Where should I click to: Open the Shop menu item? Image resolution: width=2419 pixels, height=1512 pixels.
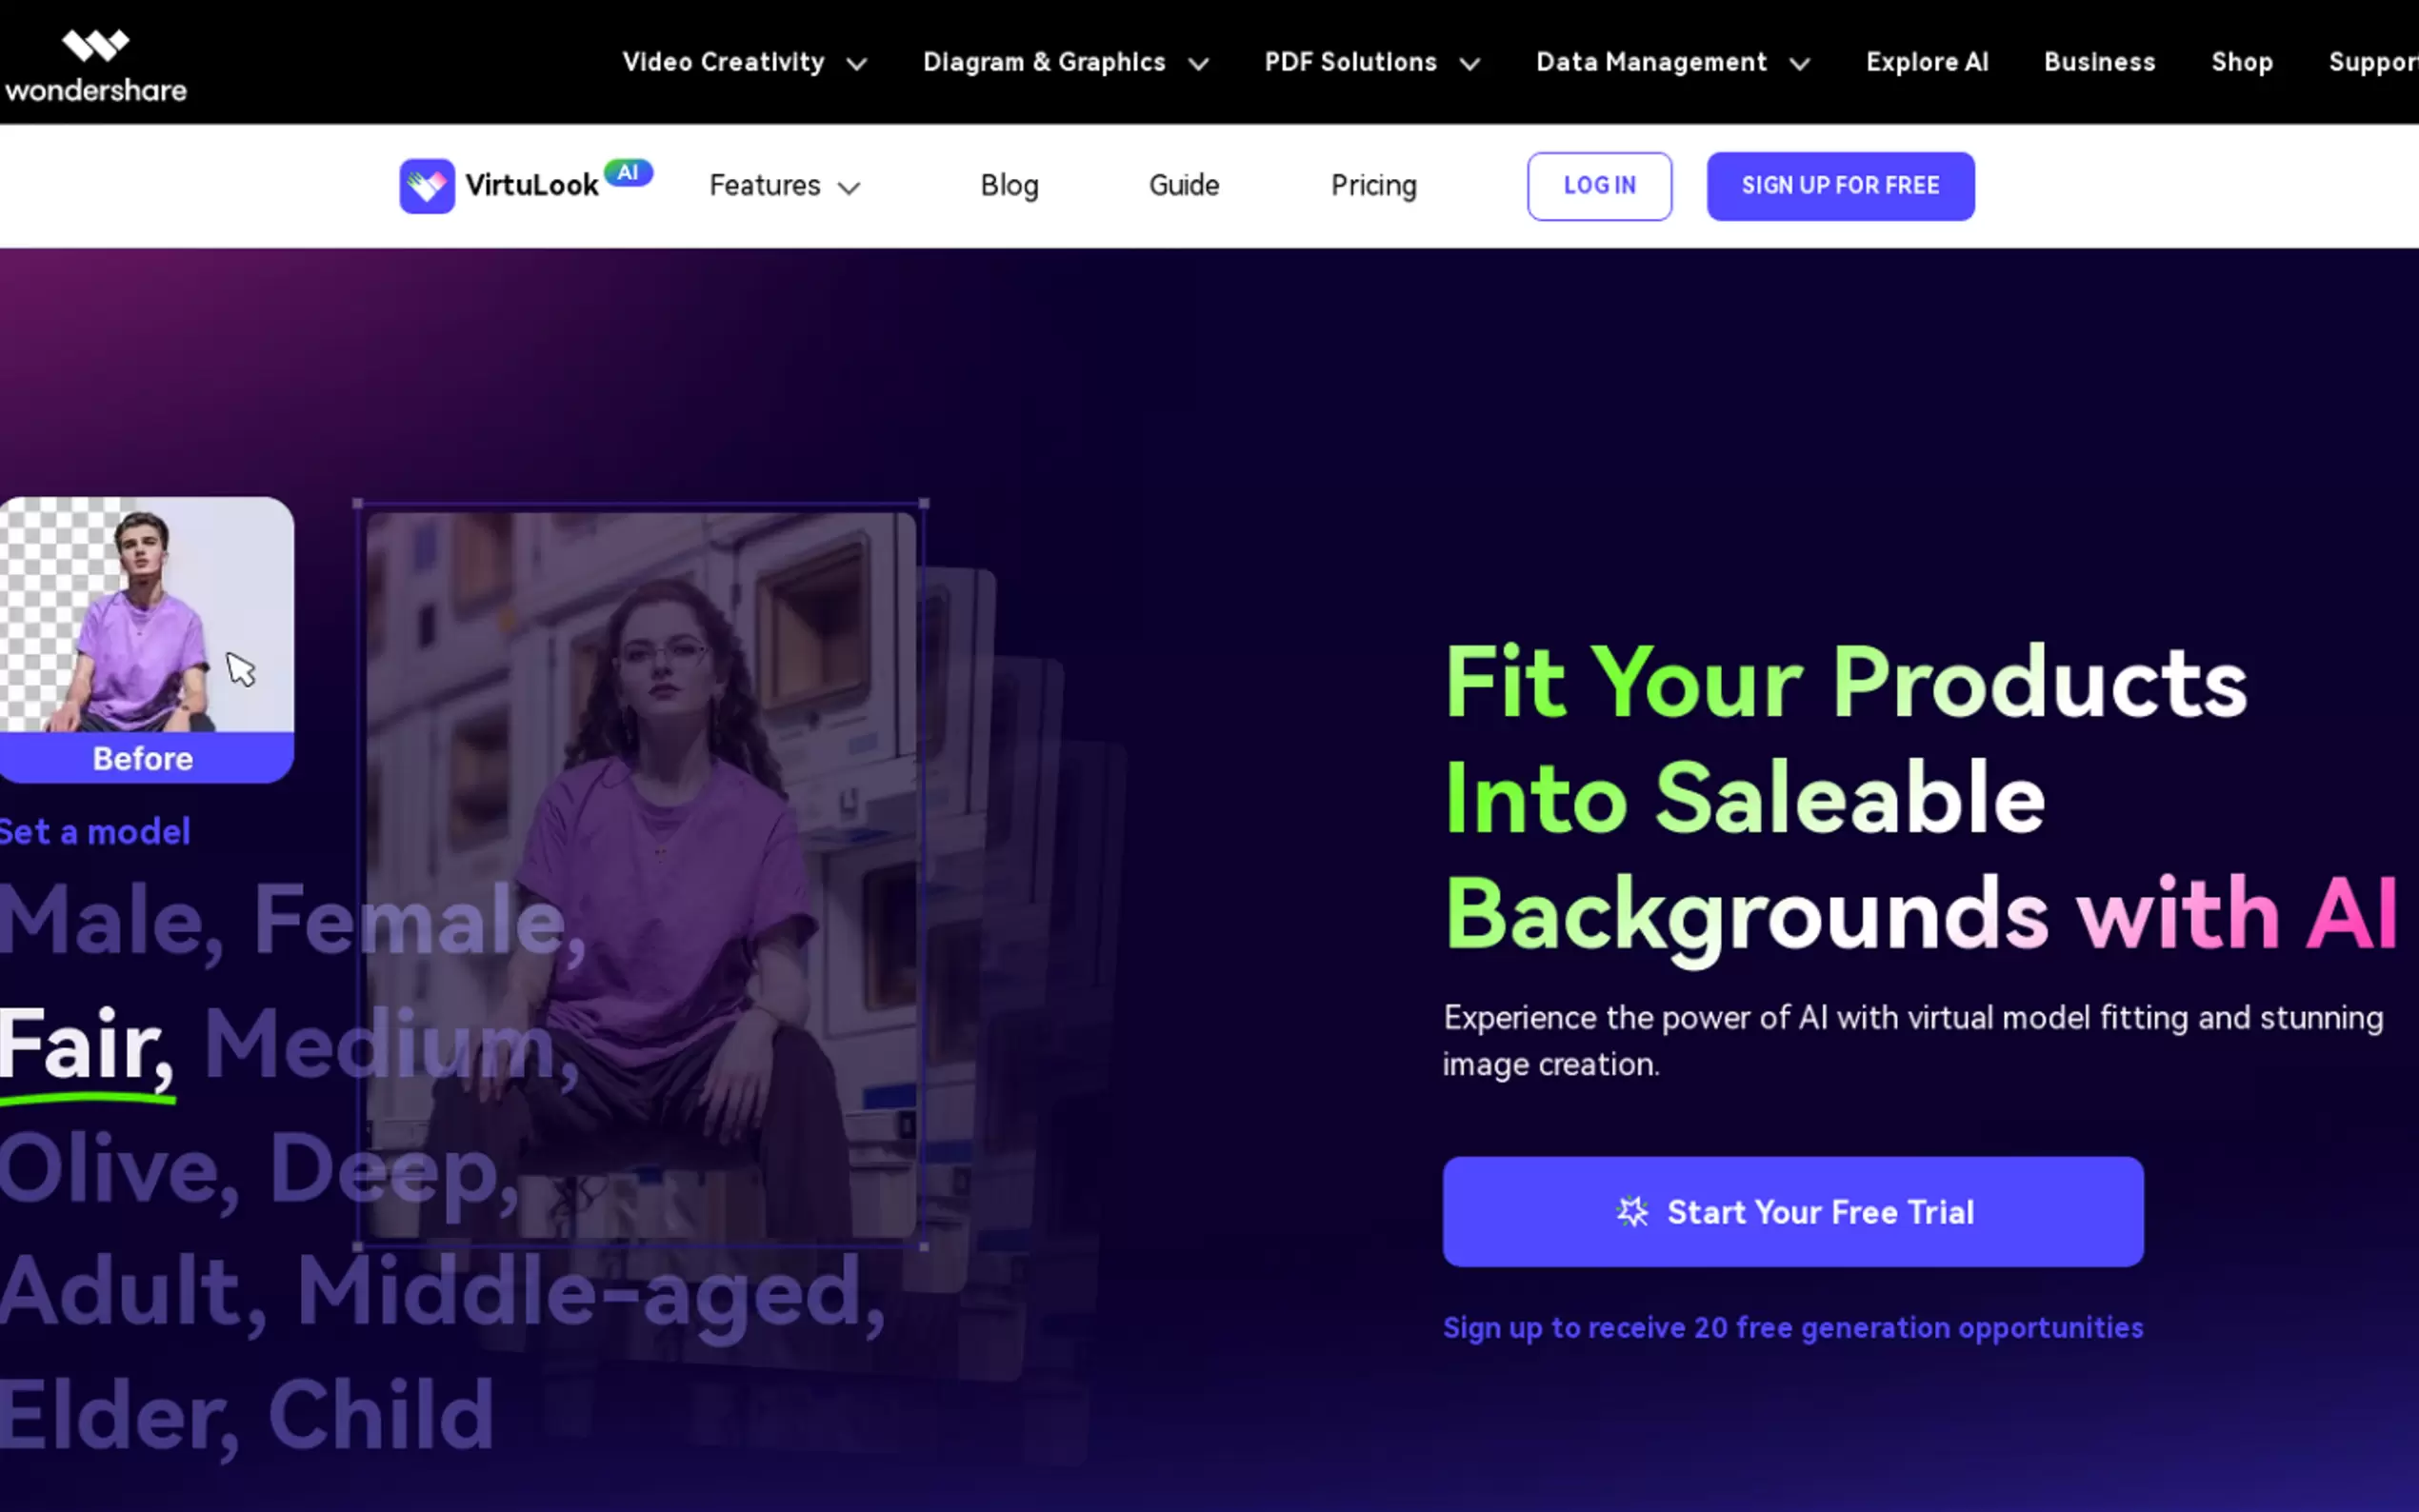tap(2241, 62)
